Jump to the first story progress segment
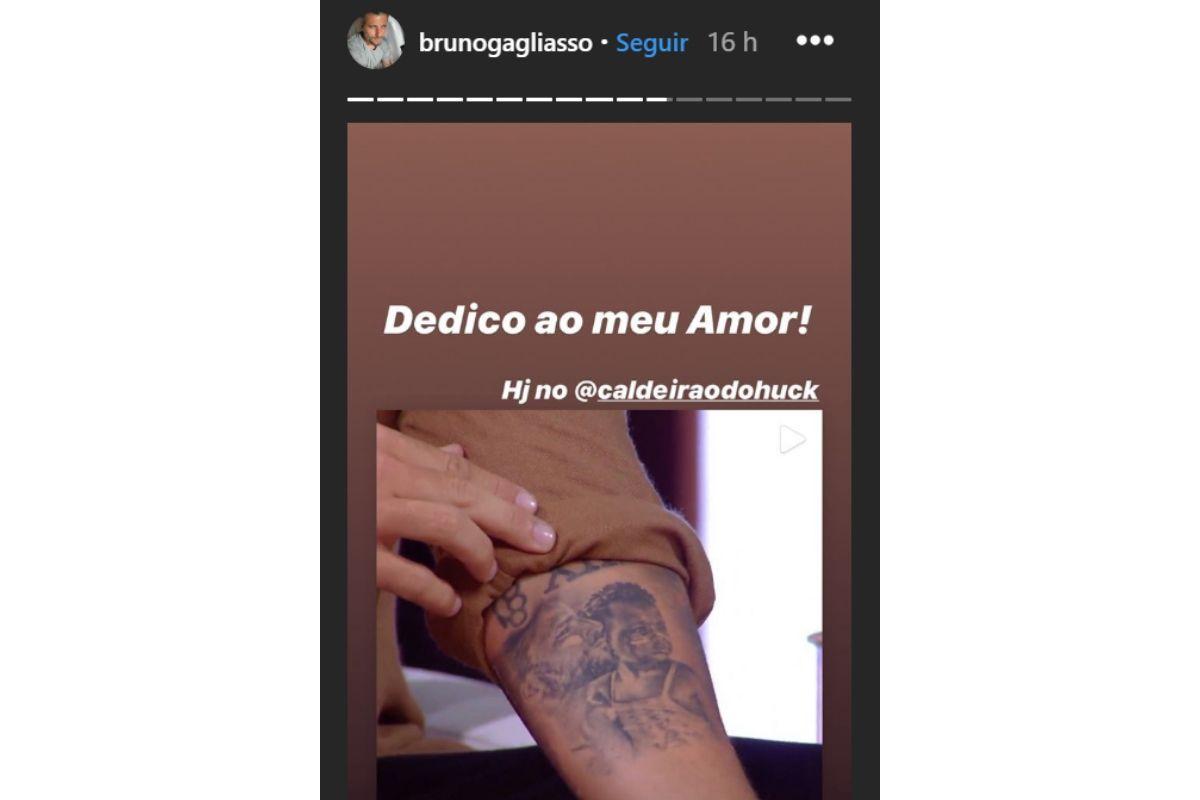 click(360, 99)
